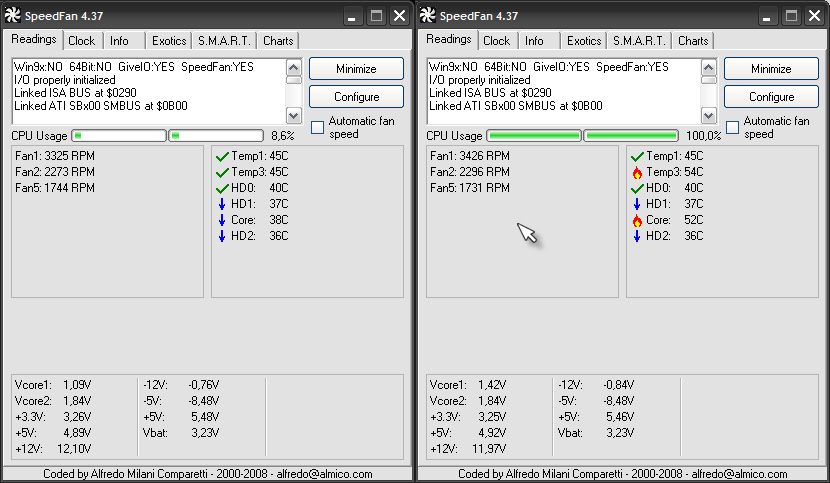Image resolution: width=830 pixels, height=483 pixels.
Task: Toggle Automatic fan speed checkbox in right window
Action: coord(732,127)
